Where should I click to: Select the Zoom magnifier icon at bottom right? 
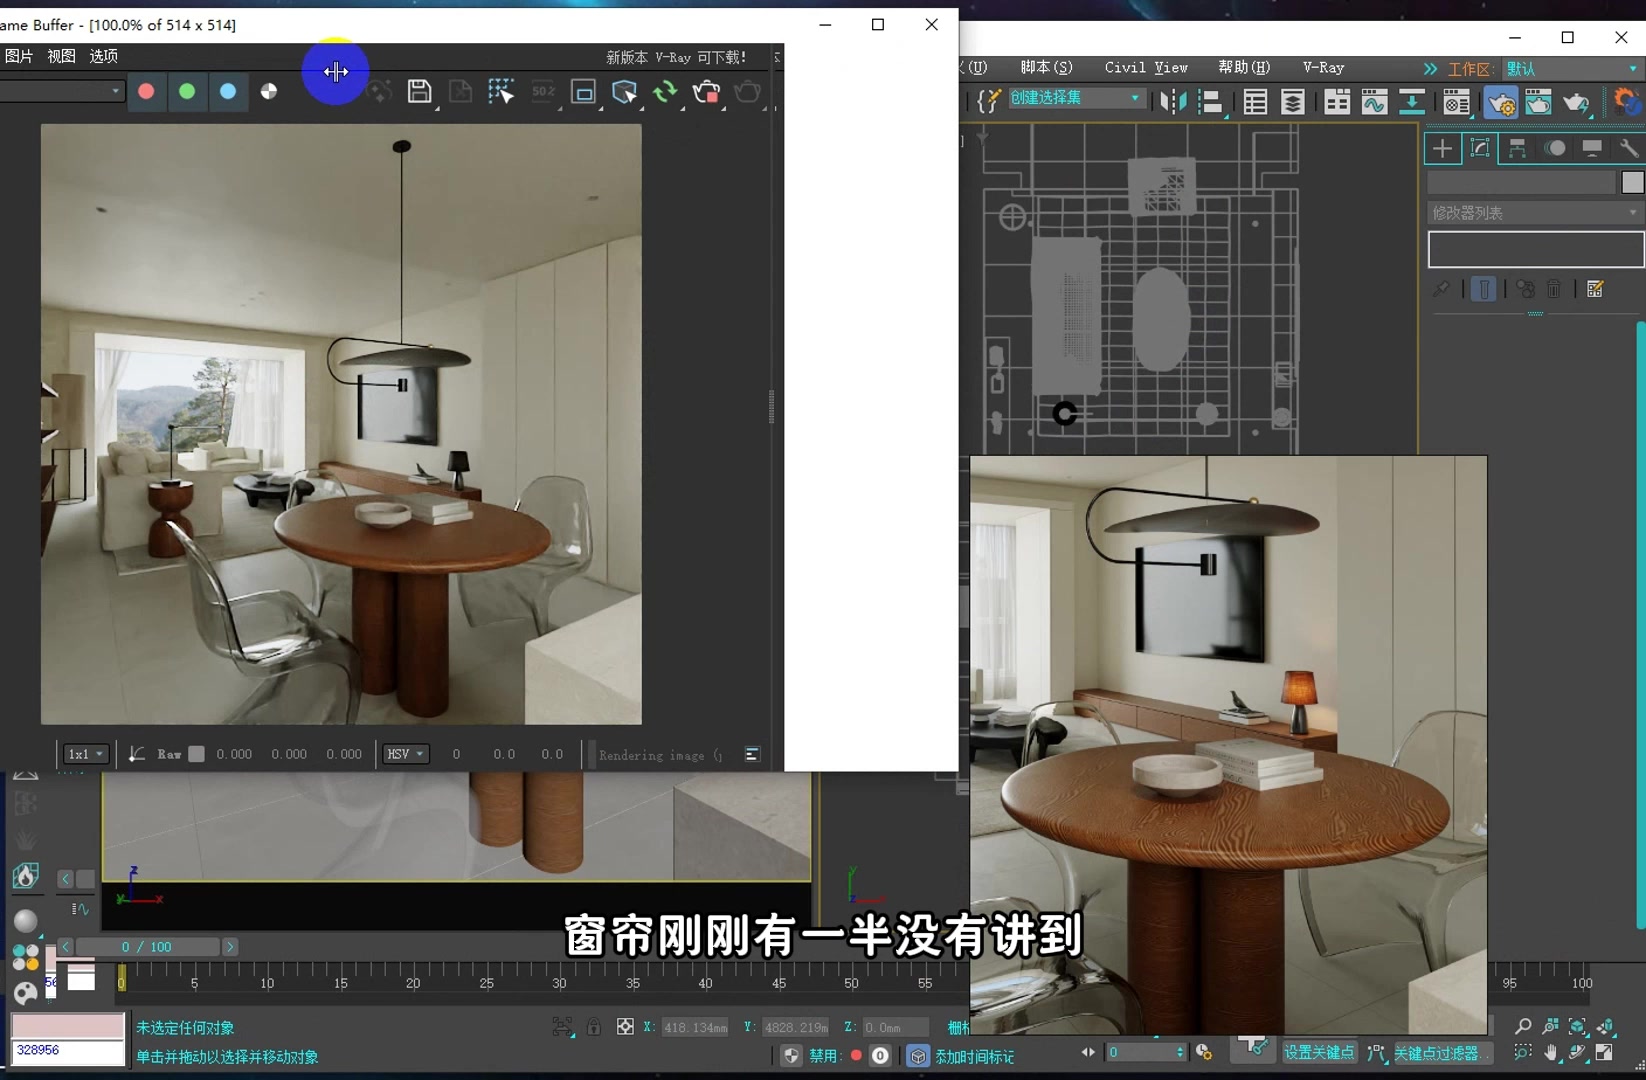coord(1522,1025)
